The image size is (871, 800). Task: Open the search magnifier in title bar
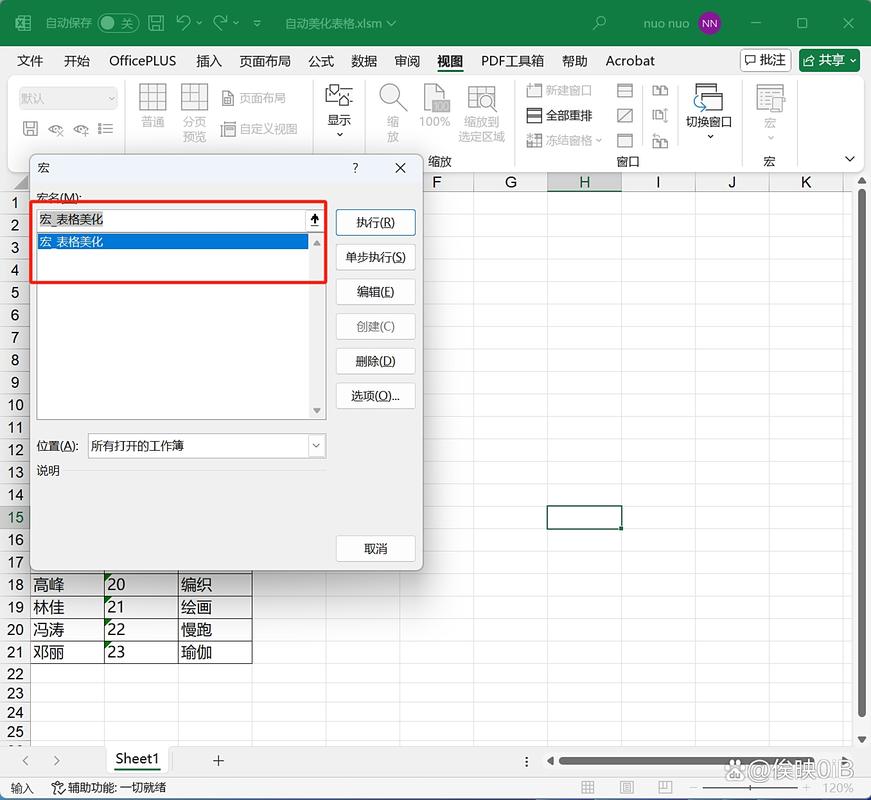click(x=600, y=23)
